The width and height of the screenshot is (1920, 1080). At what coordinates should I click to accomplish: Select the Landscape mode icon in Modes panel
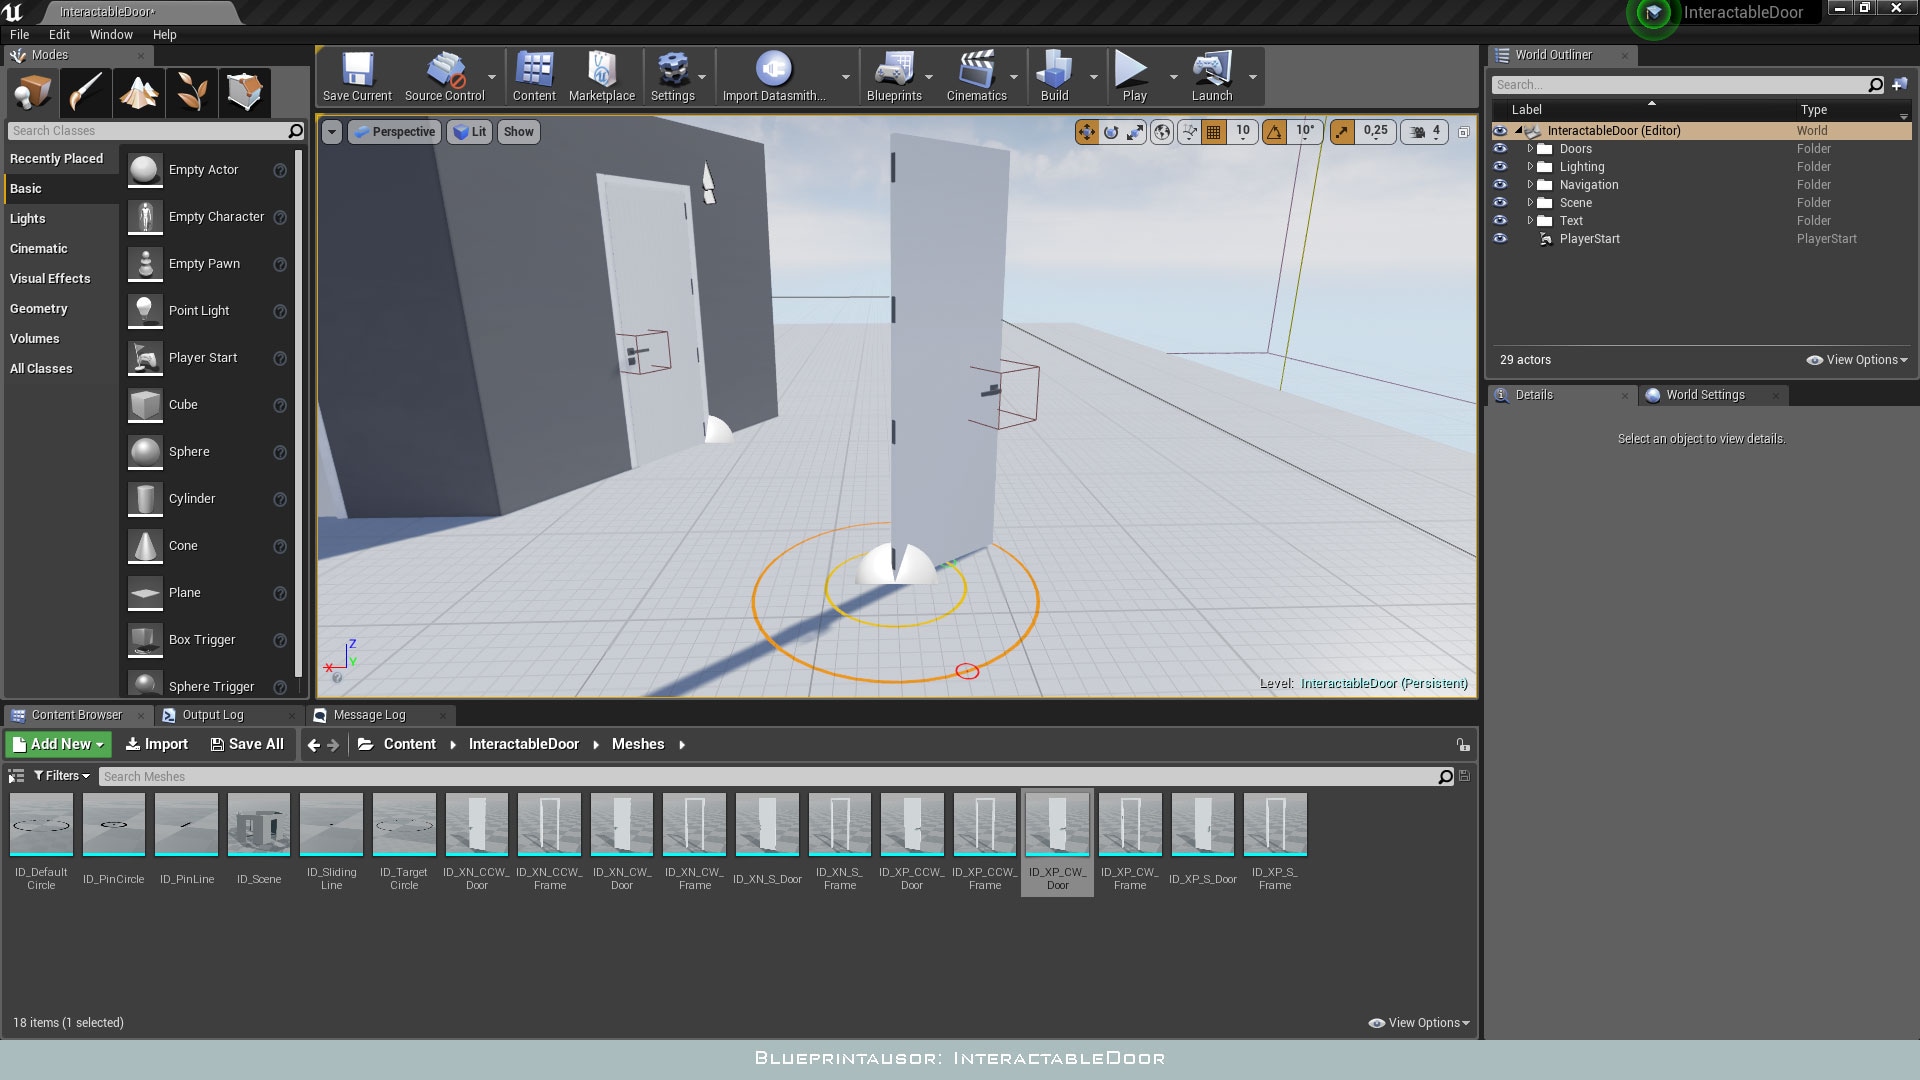[139, 92]
